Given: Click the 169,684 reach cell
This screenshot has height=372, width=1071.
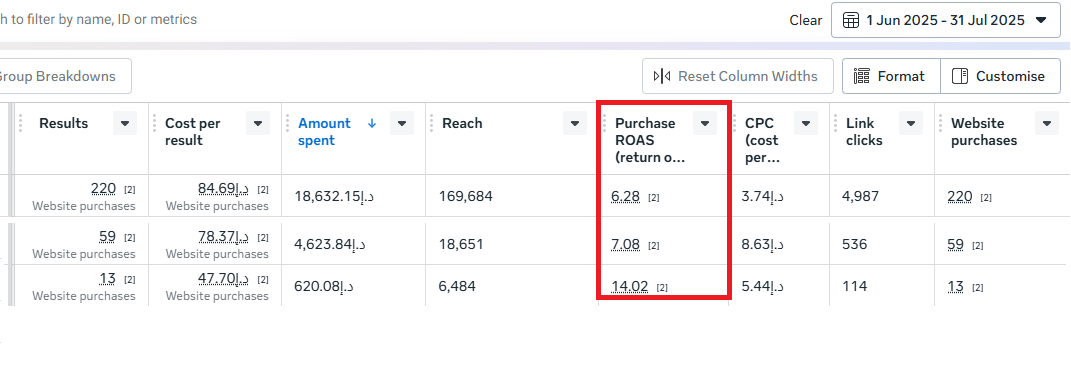Looking at the screenshot, I should click(x=466, y=197).
